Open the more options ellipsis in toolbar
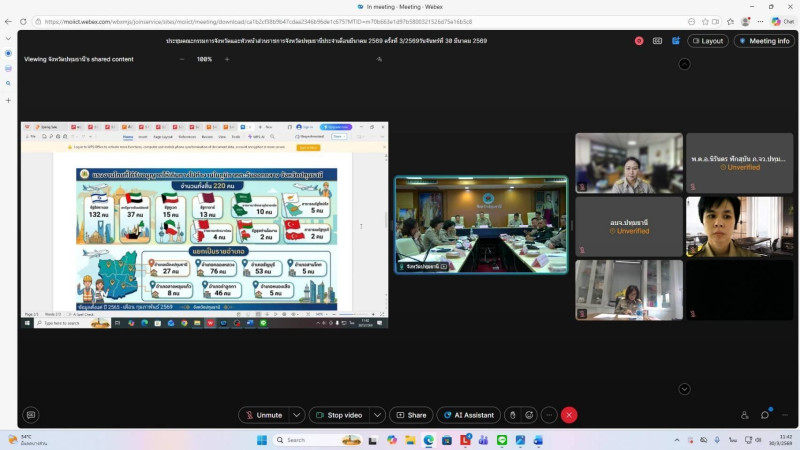Viewport: 800px width, 450px height. click(x=549, y=415)
